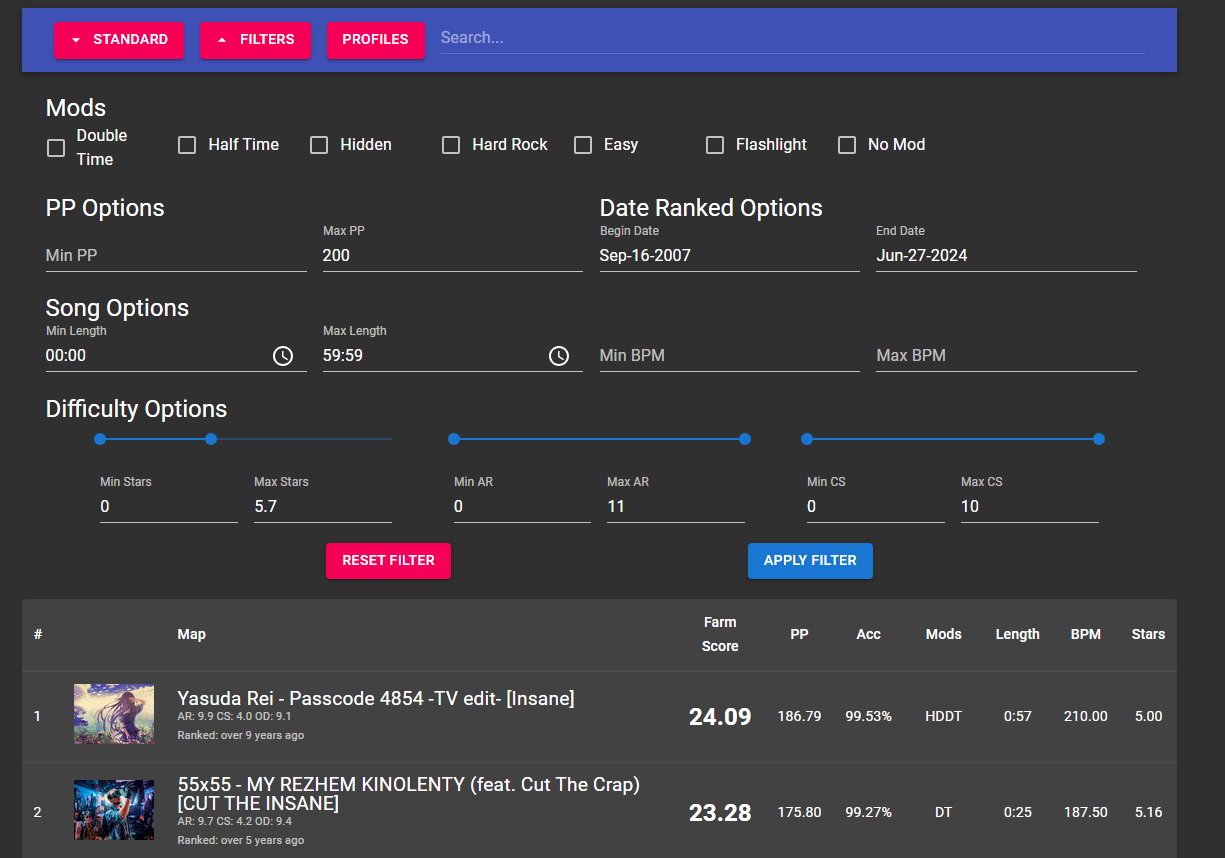
Task: Click the Max AR slider handle
Action: [745, 439]
